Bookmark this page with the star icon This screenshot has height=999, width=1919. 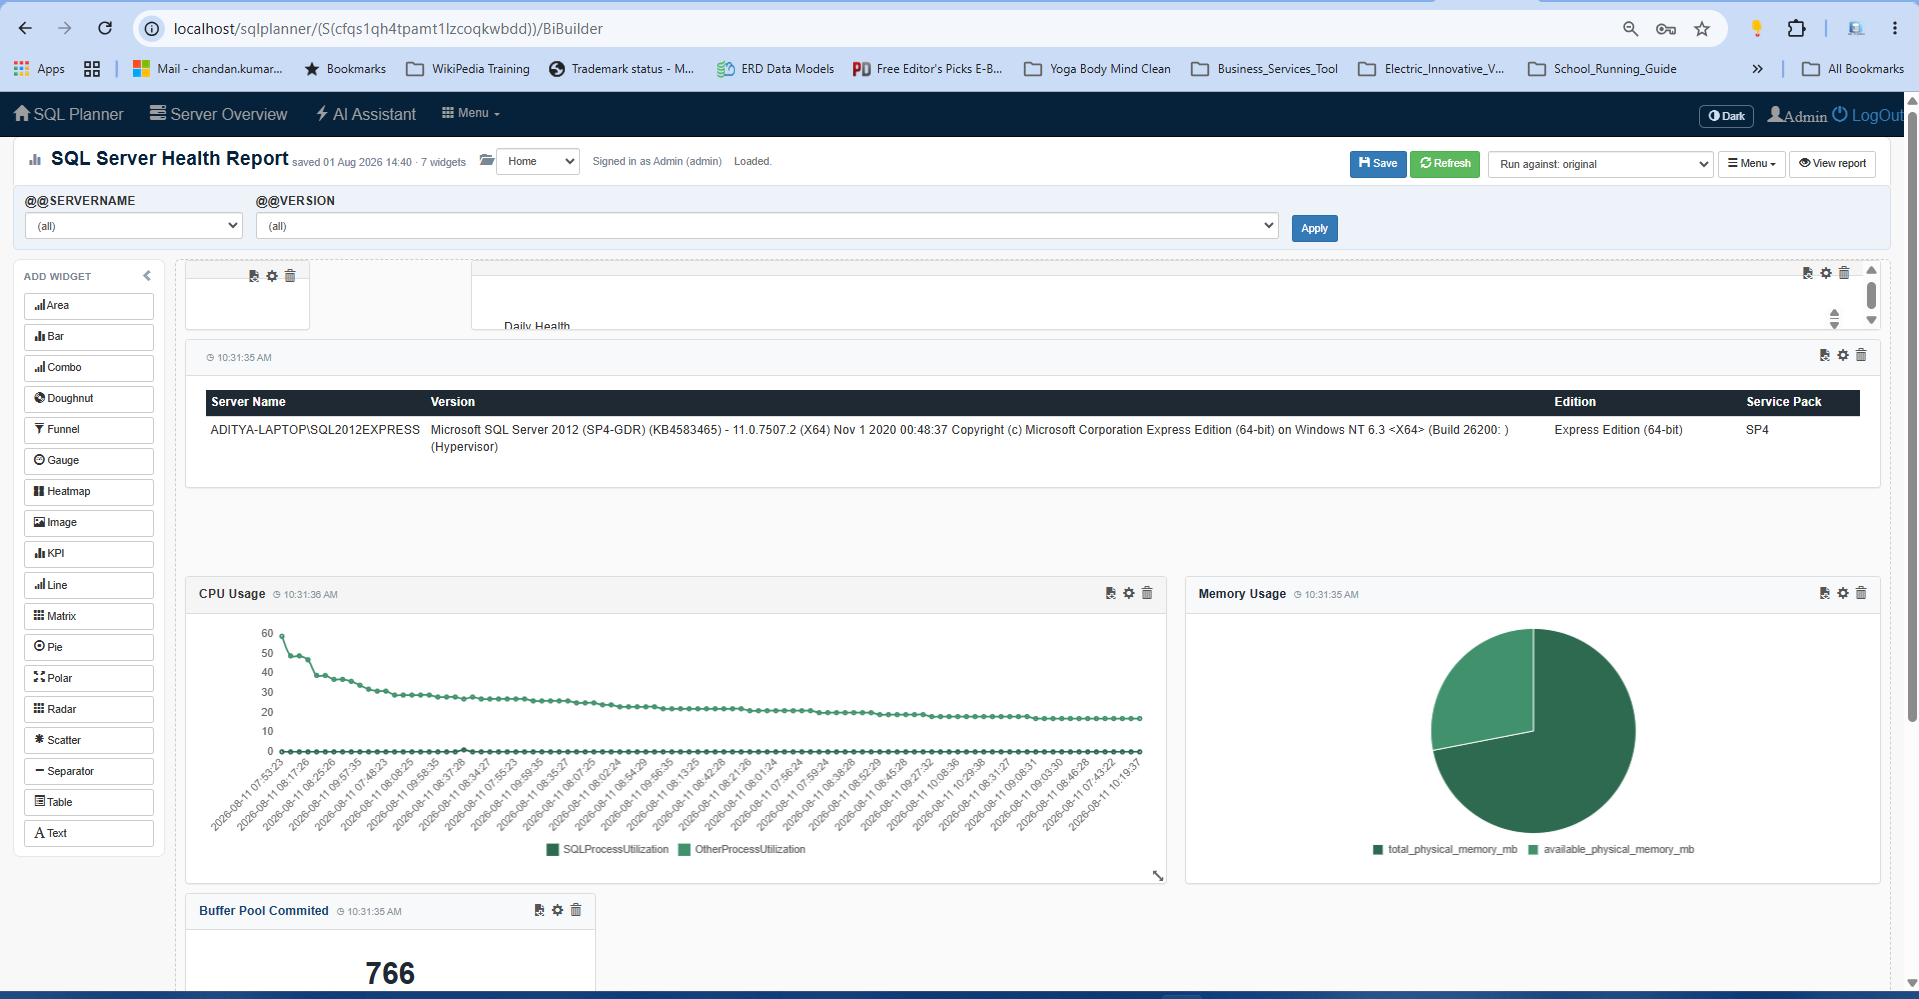pos(1702,29)
